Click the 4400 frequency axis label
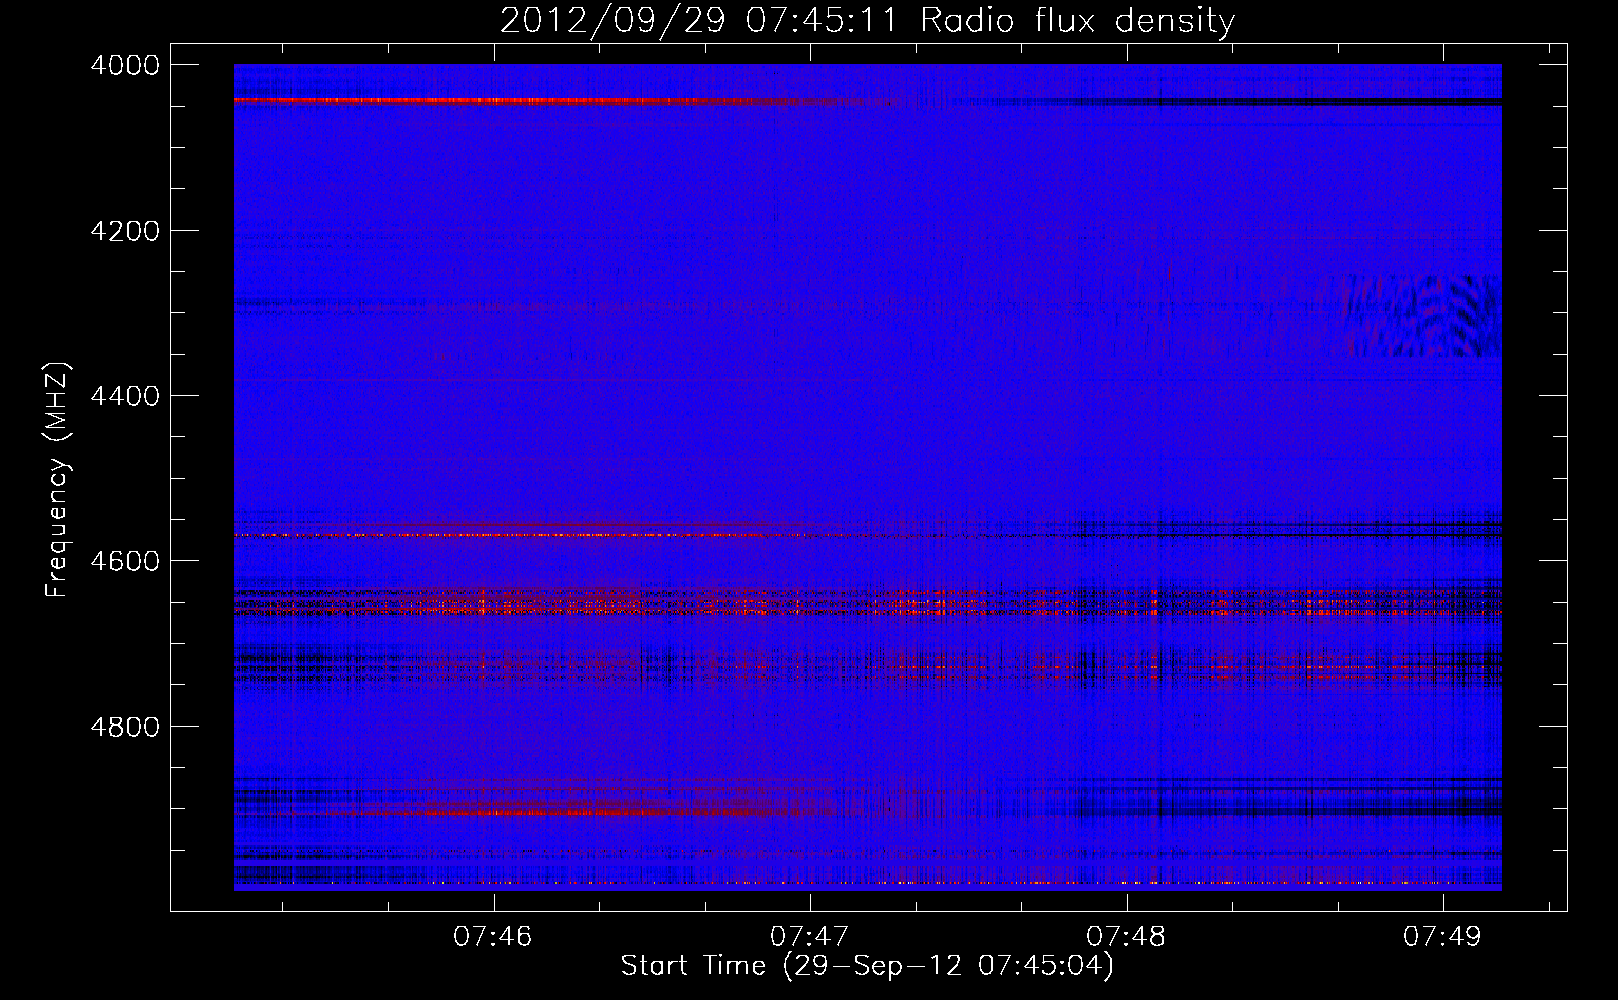The image size is (1618, 1000). 125,396
